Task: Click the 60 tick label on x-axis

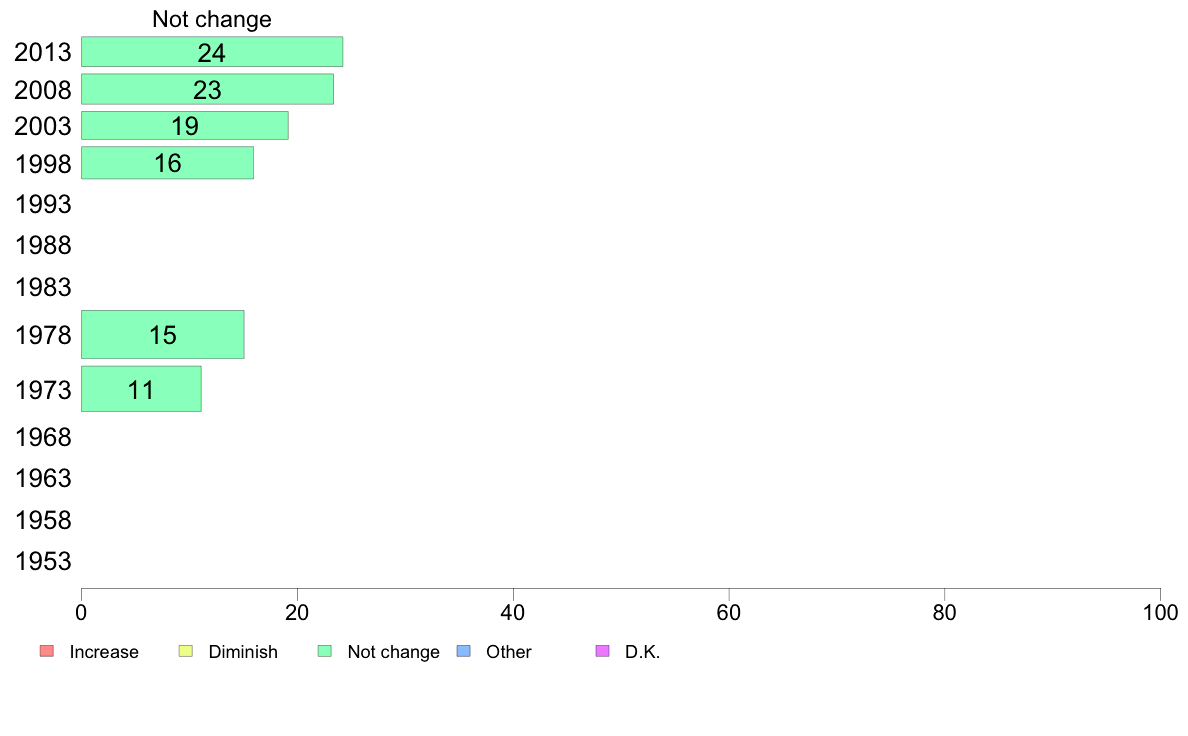Action: 728,611
